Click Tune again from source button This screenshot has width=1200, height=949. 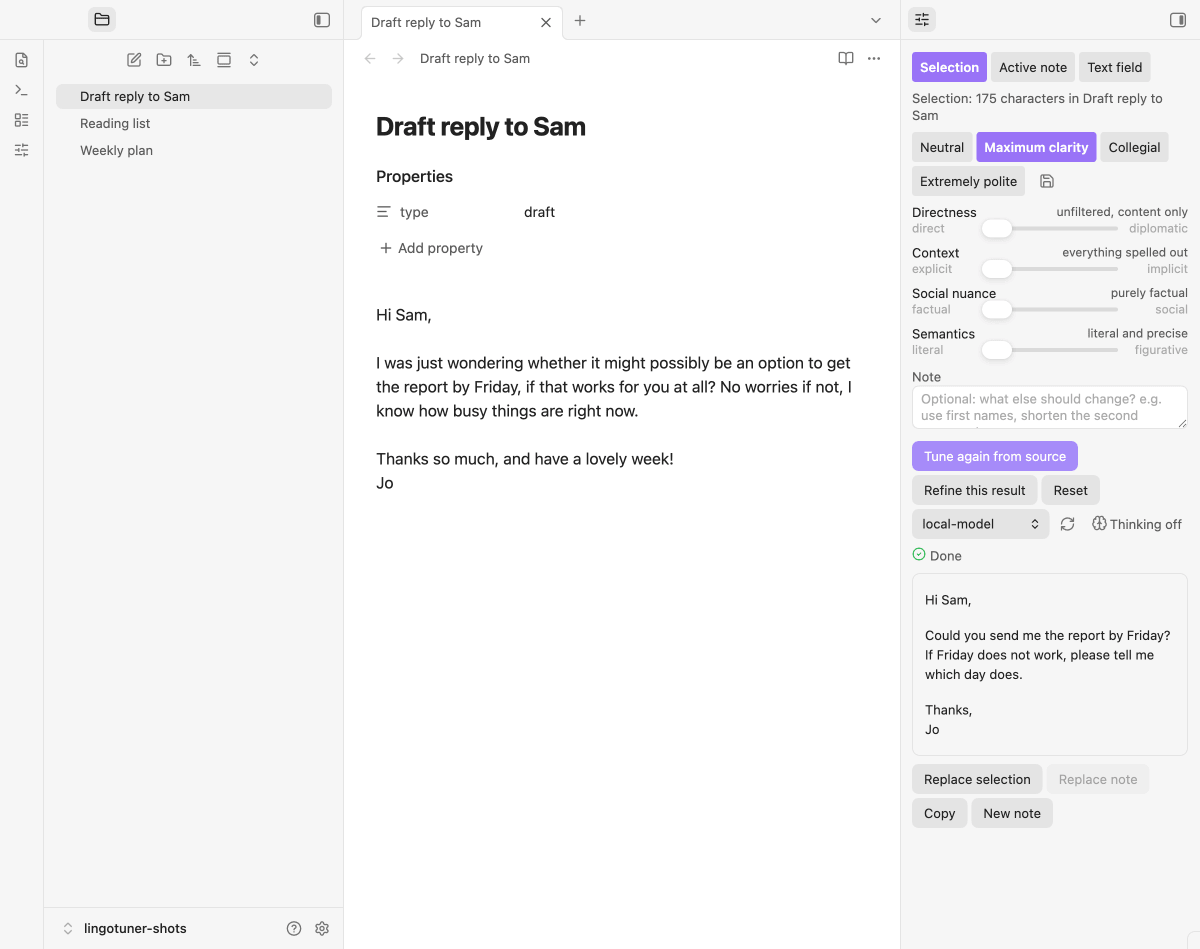click(x=995, y=456)
